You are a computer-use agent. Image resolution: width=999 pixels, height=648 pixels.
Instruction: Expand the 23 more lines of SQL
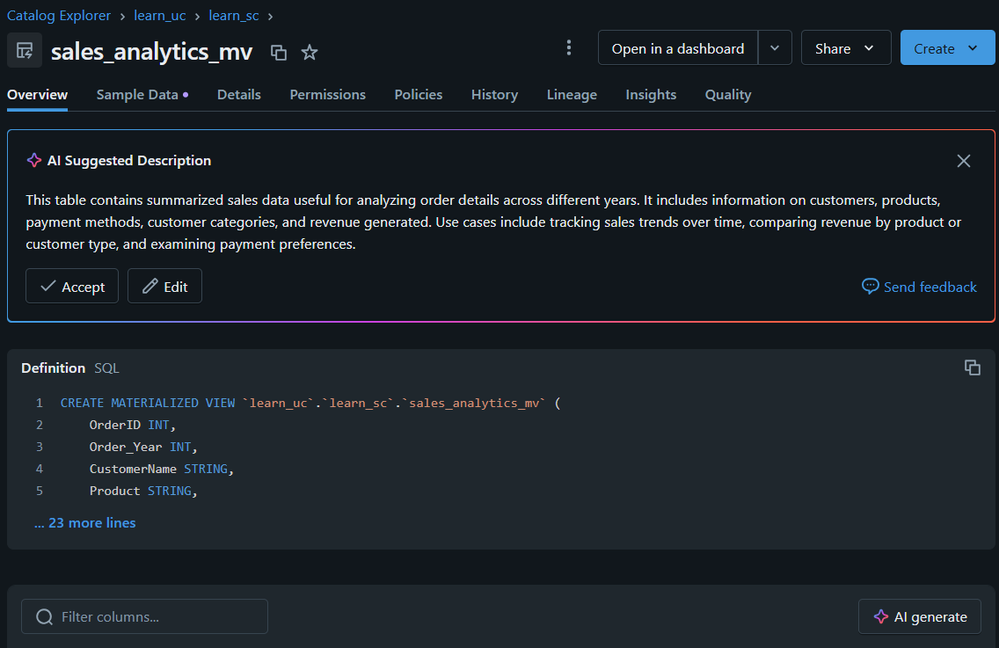[x=85, y=523]
